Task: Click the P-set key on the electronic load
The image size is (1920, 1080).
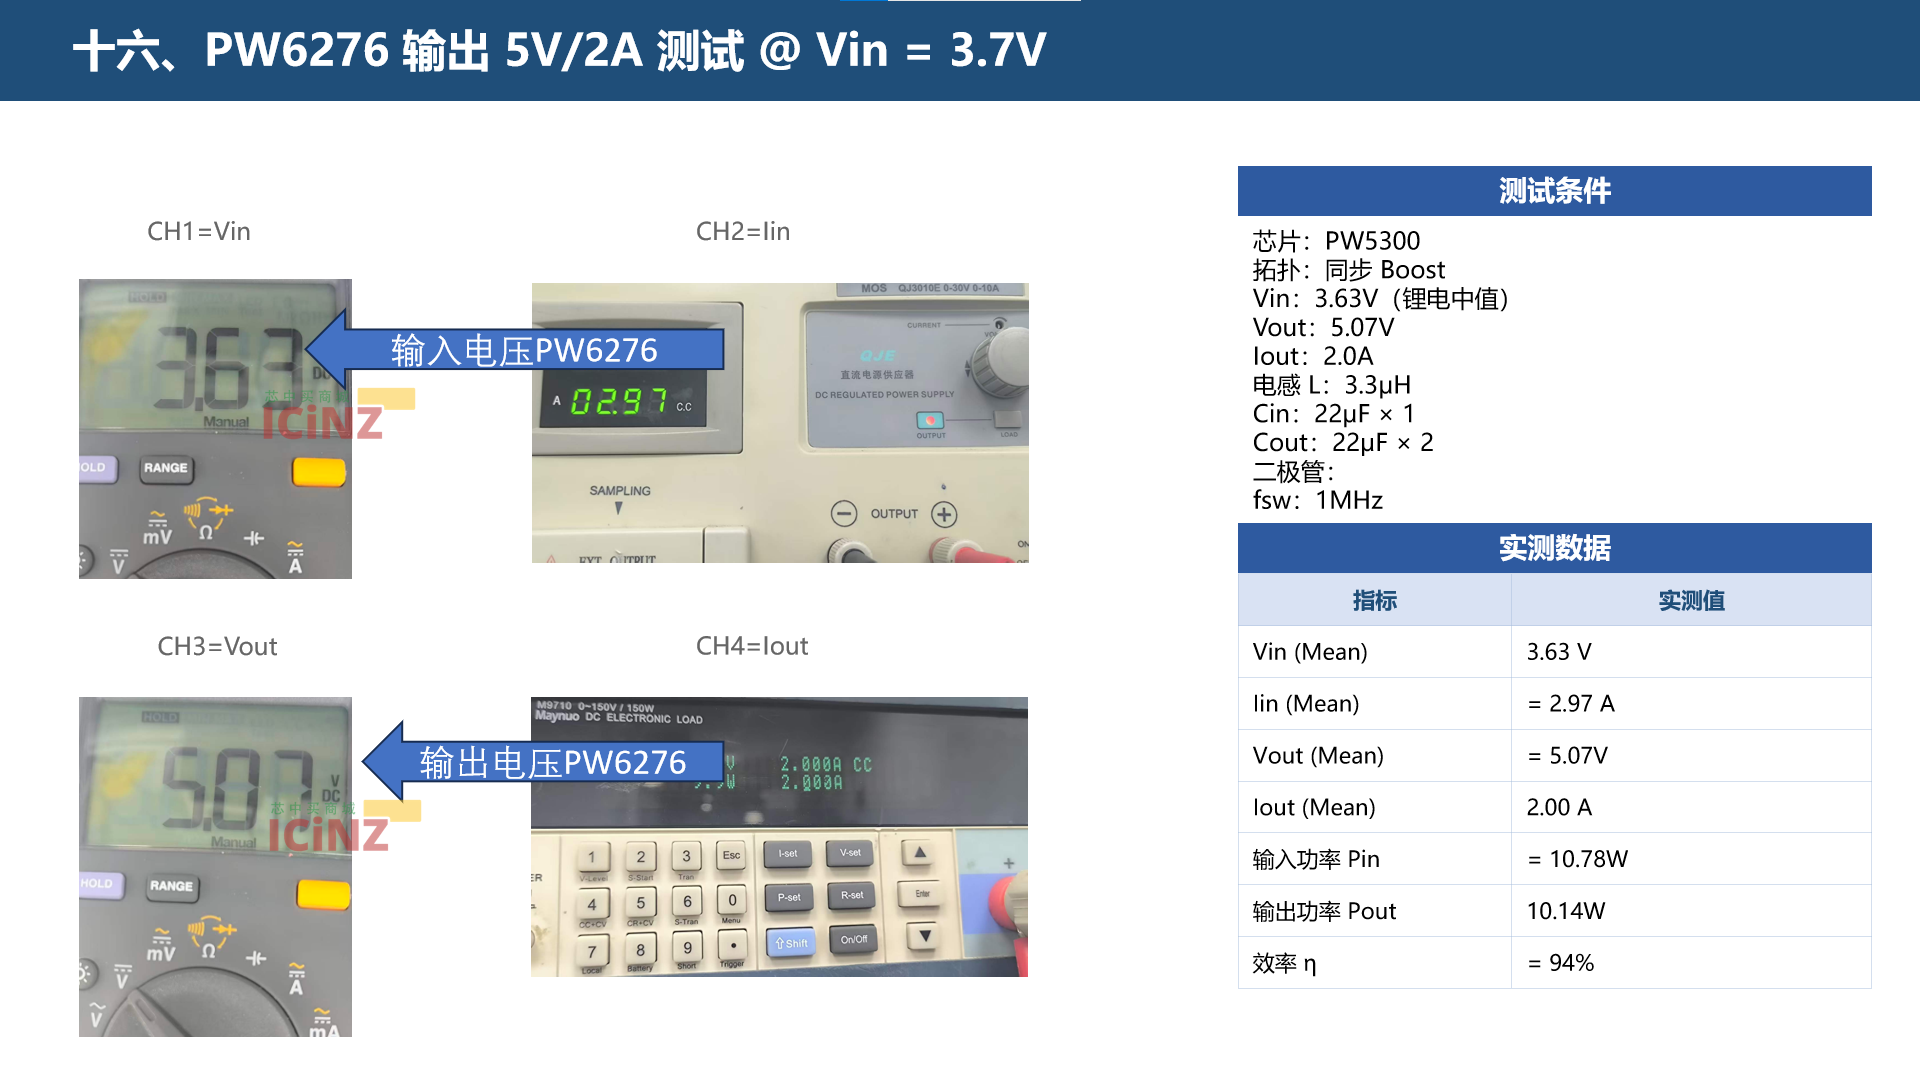Action: click(789, 898)
